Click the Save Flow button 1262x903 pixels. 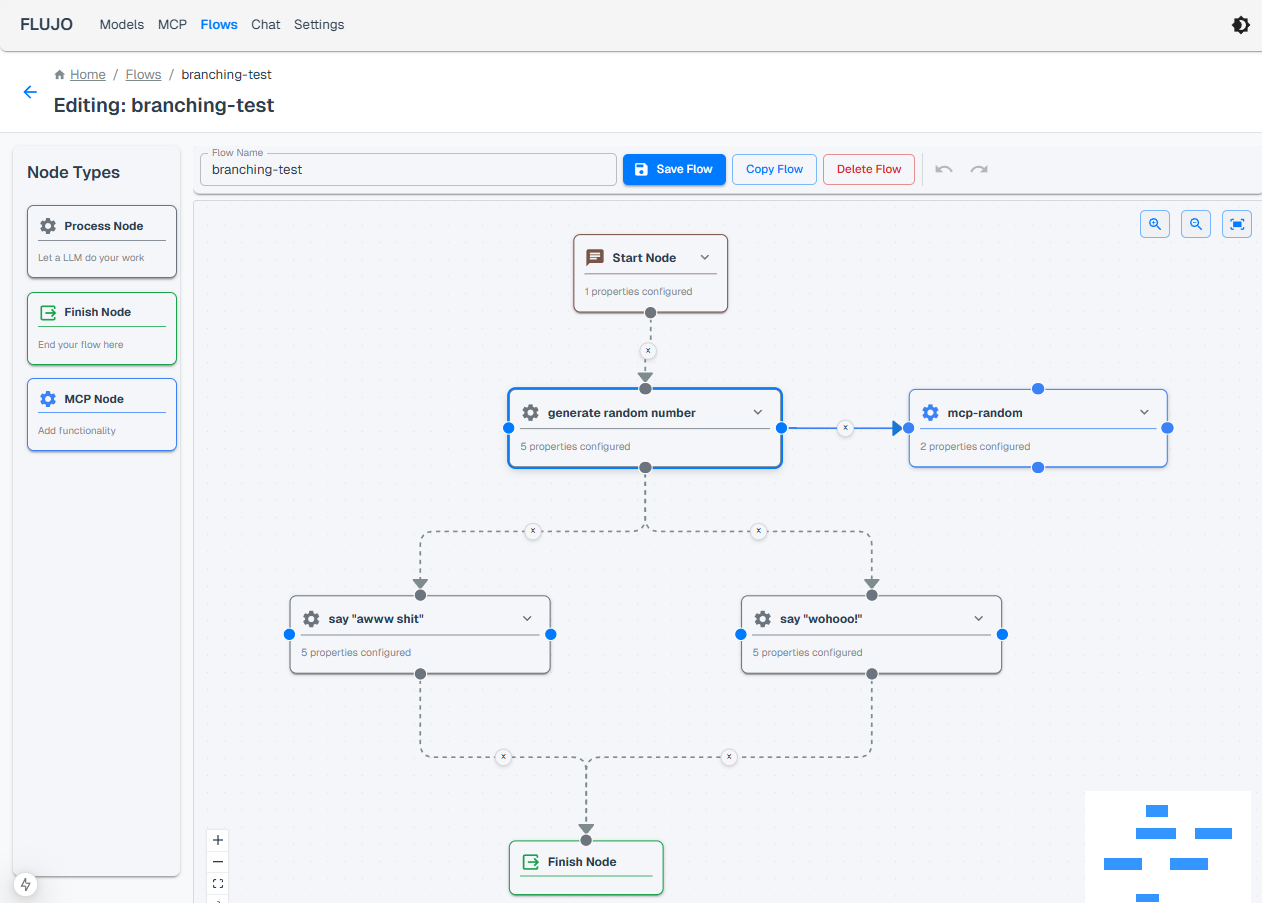tap(674, 169)
